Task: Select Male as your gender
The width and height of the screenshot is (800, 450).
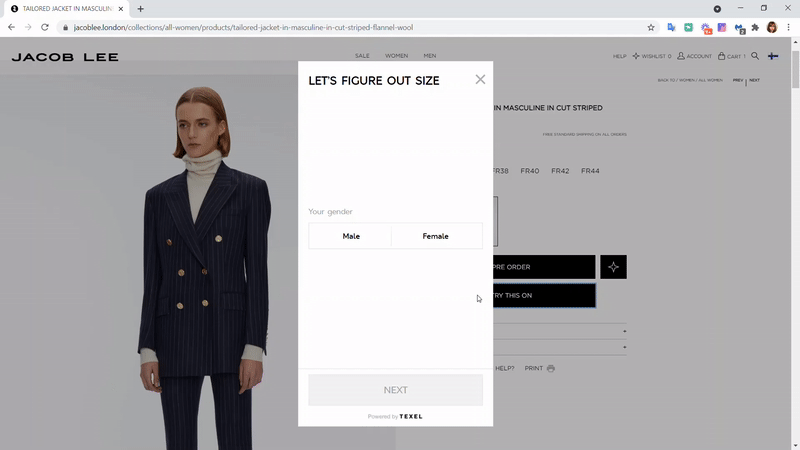Action: (351, 236)
